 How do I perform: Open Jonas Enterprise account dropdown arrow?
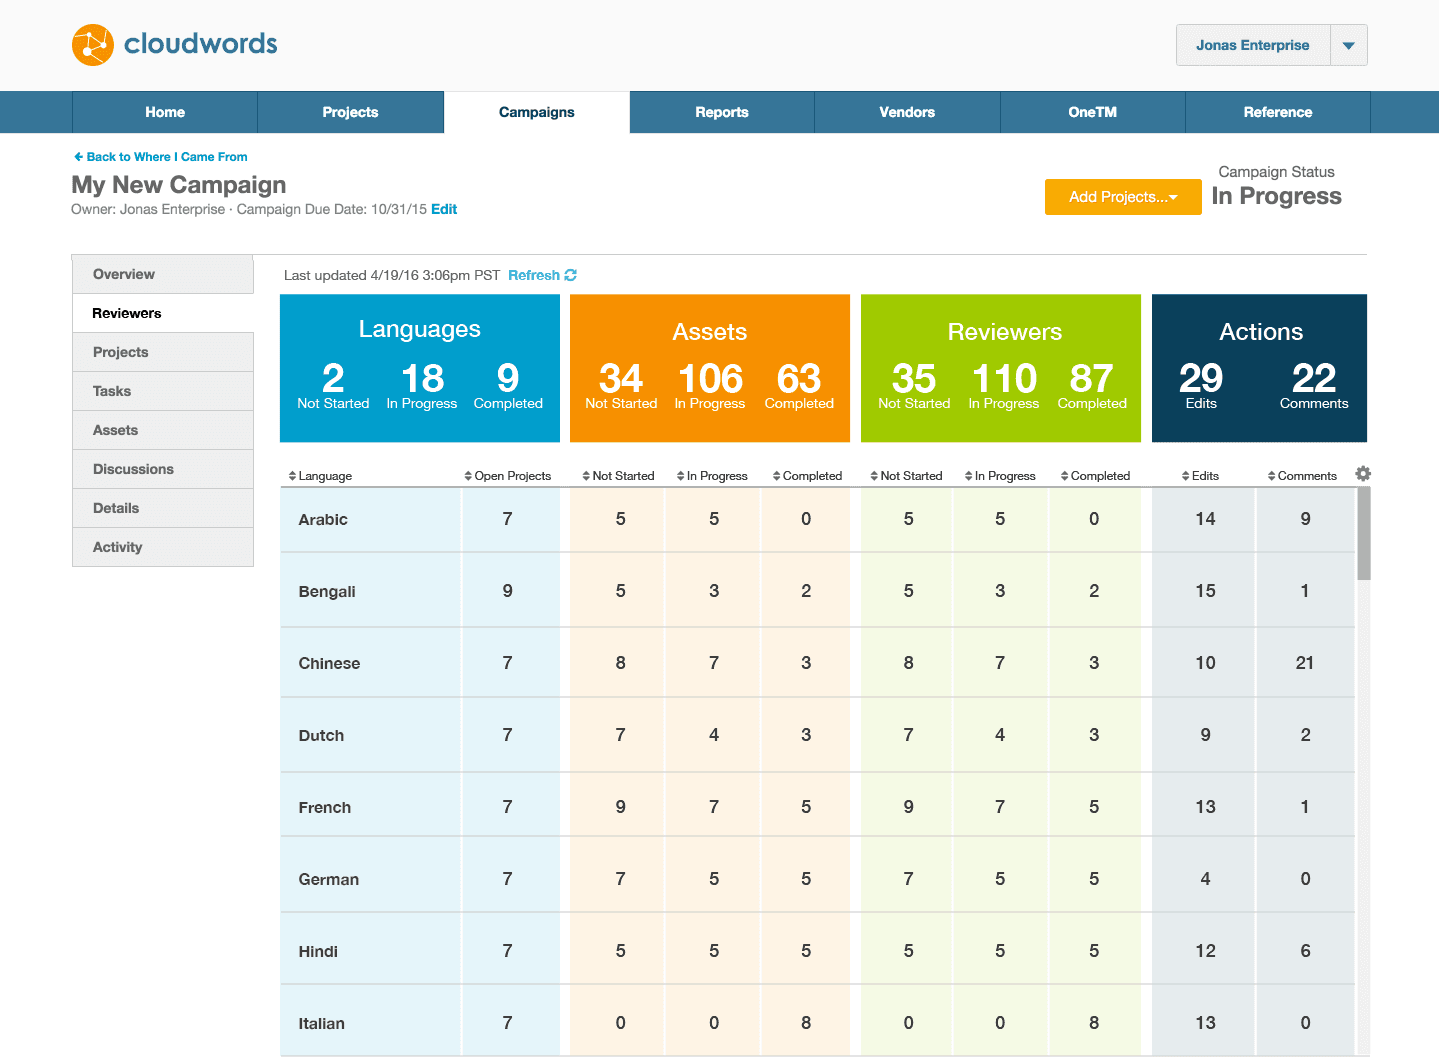pos(1349,45)
